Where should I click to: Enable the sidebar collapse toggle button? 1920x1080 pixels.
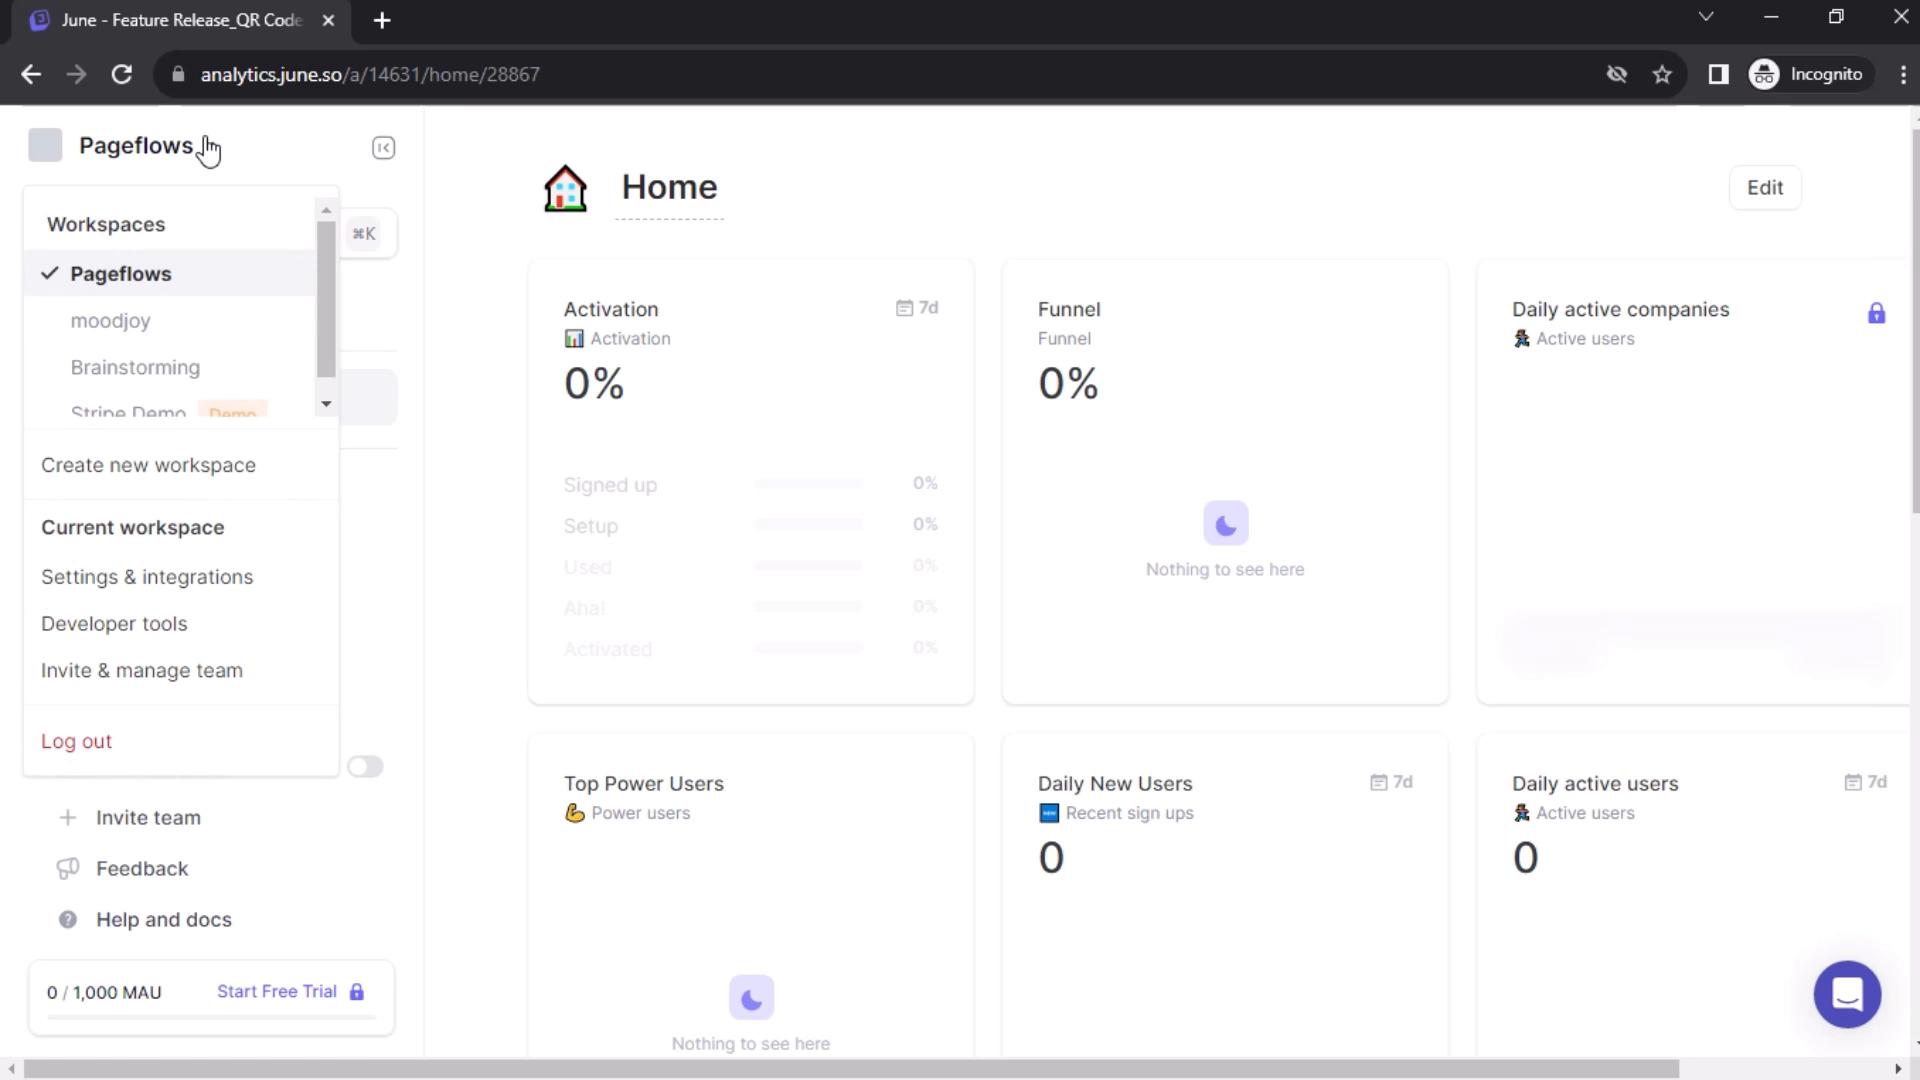pos(382,146)
